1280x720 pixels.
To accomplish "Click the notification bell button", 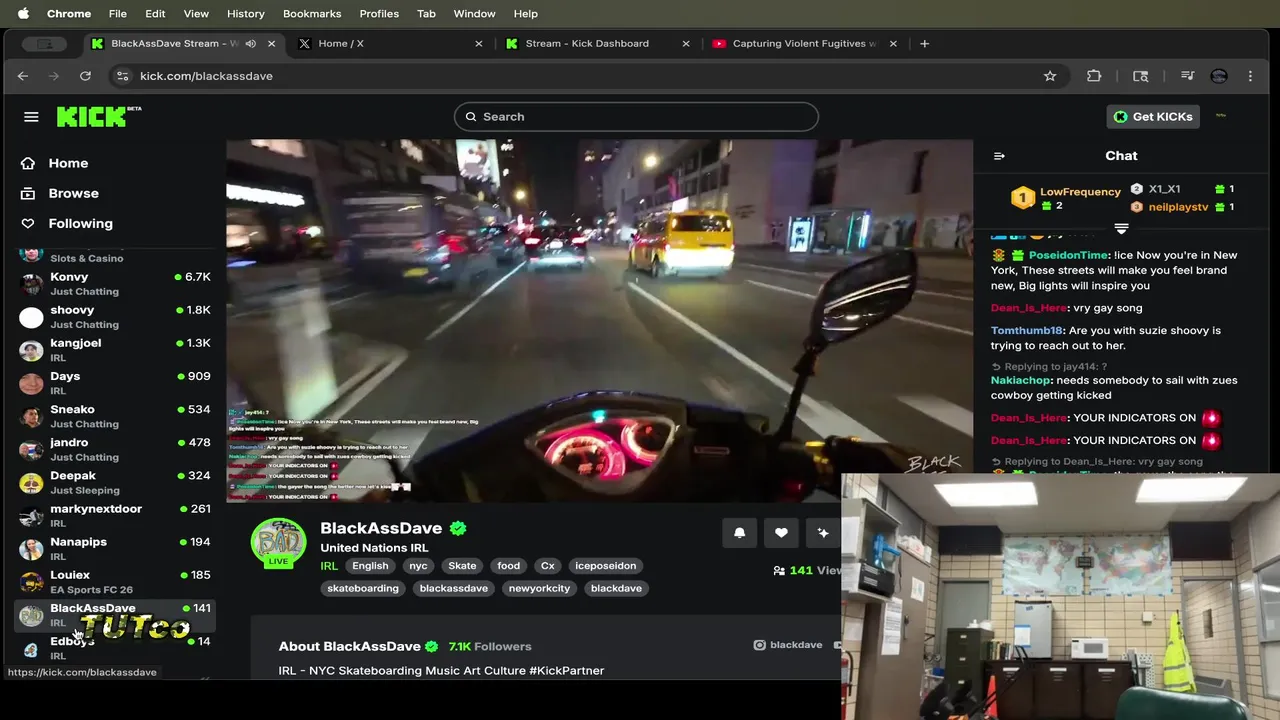I will pyautogui.click(x=739, y=533).
